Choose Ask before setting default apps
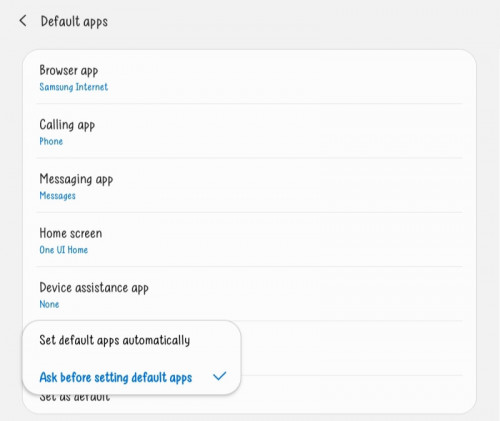The height and width of the screenshot is (421, 500). click(131, 377)
